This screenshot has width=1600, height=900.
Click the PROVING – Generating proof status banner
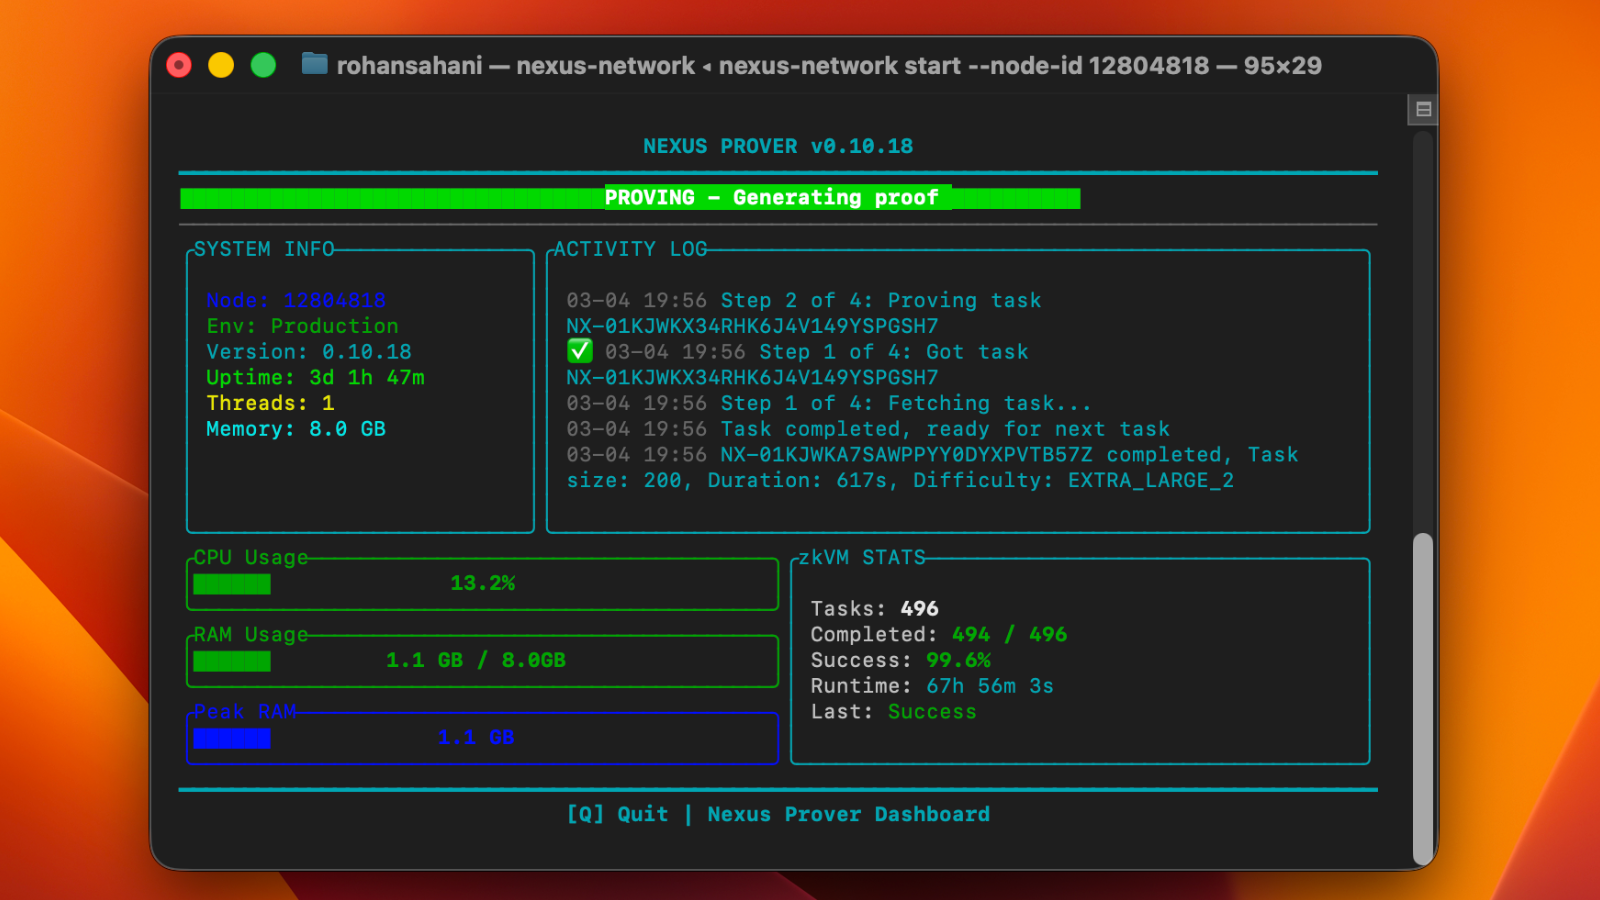[x=630, y=198]
